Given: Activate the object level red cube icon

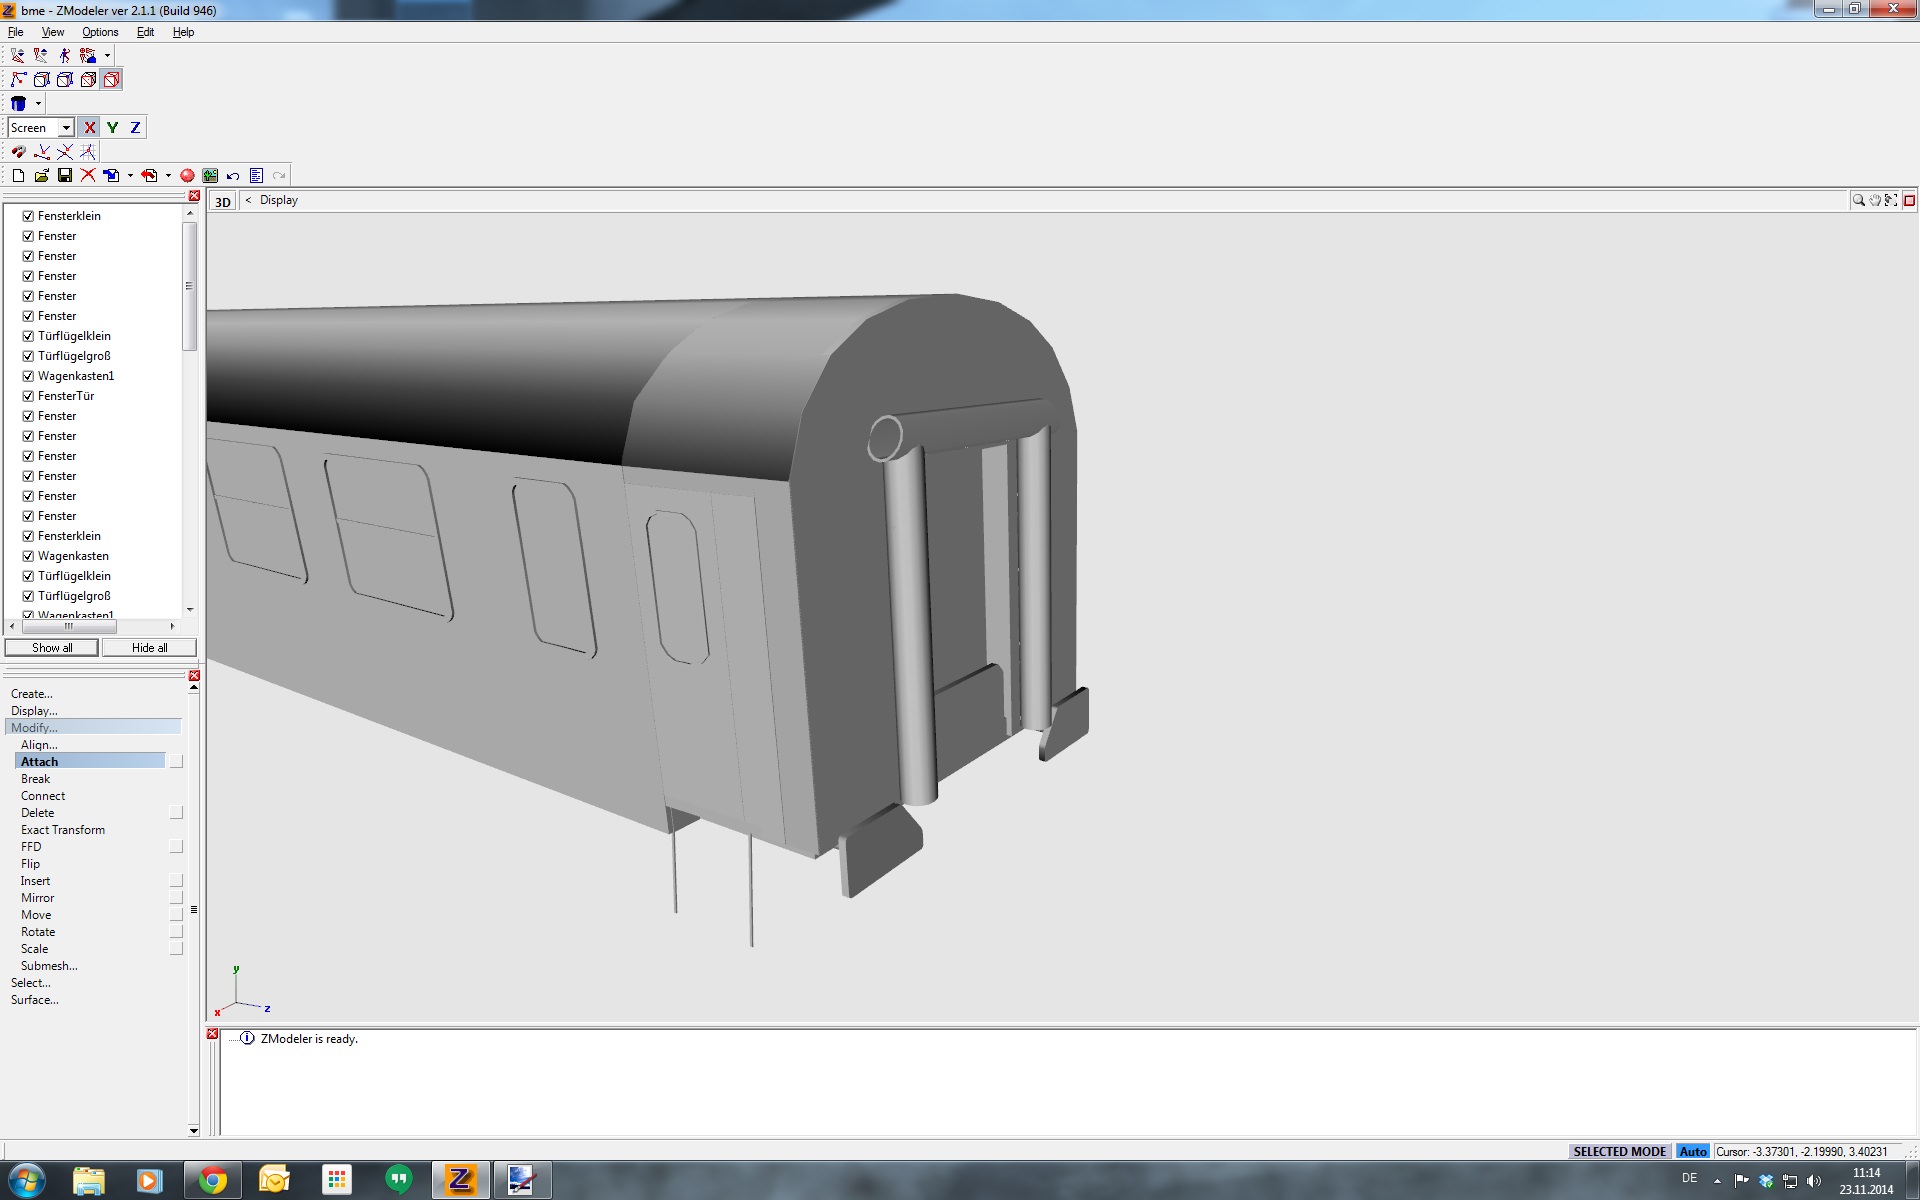Looking at the screenshot, I should pos(112,79).
